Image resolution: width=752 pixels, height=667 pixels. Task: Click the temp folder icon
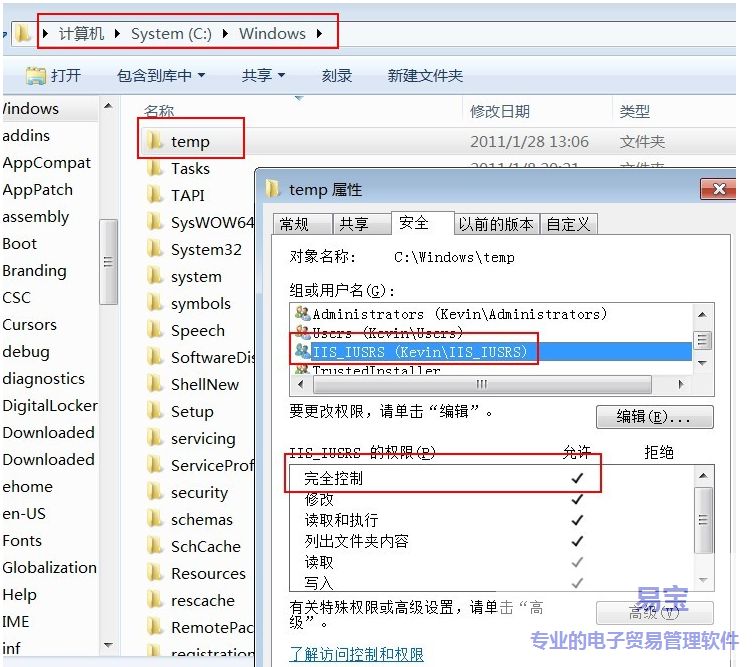pyautogui.click(x=155, y=142)
